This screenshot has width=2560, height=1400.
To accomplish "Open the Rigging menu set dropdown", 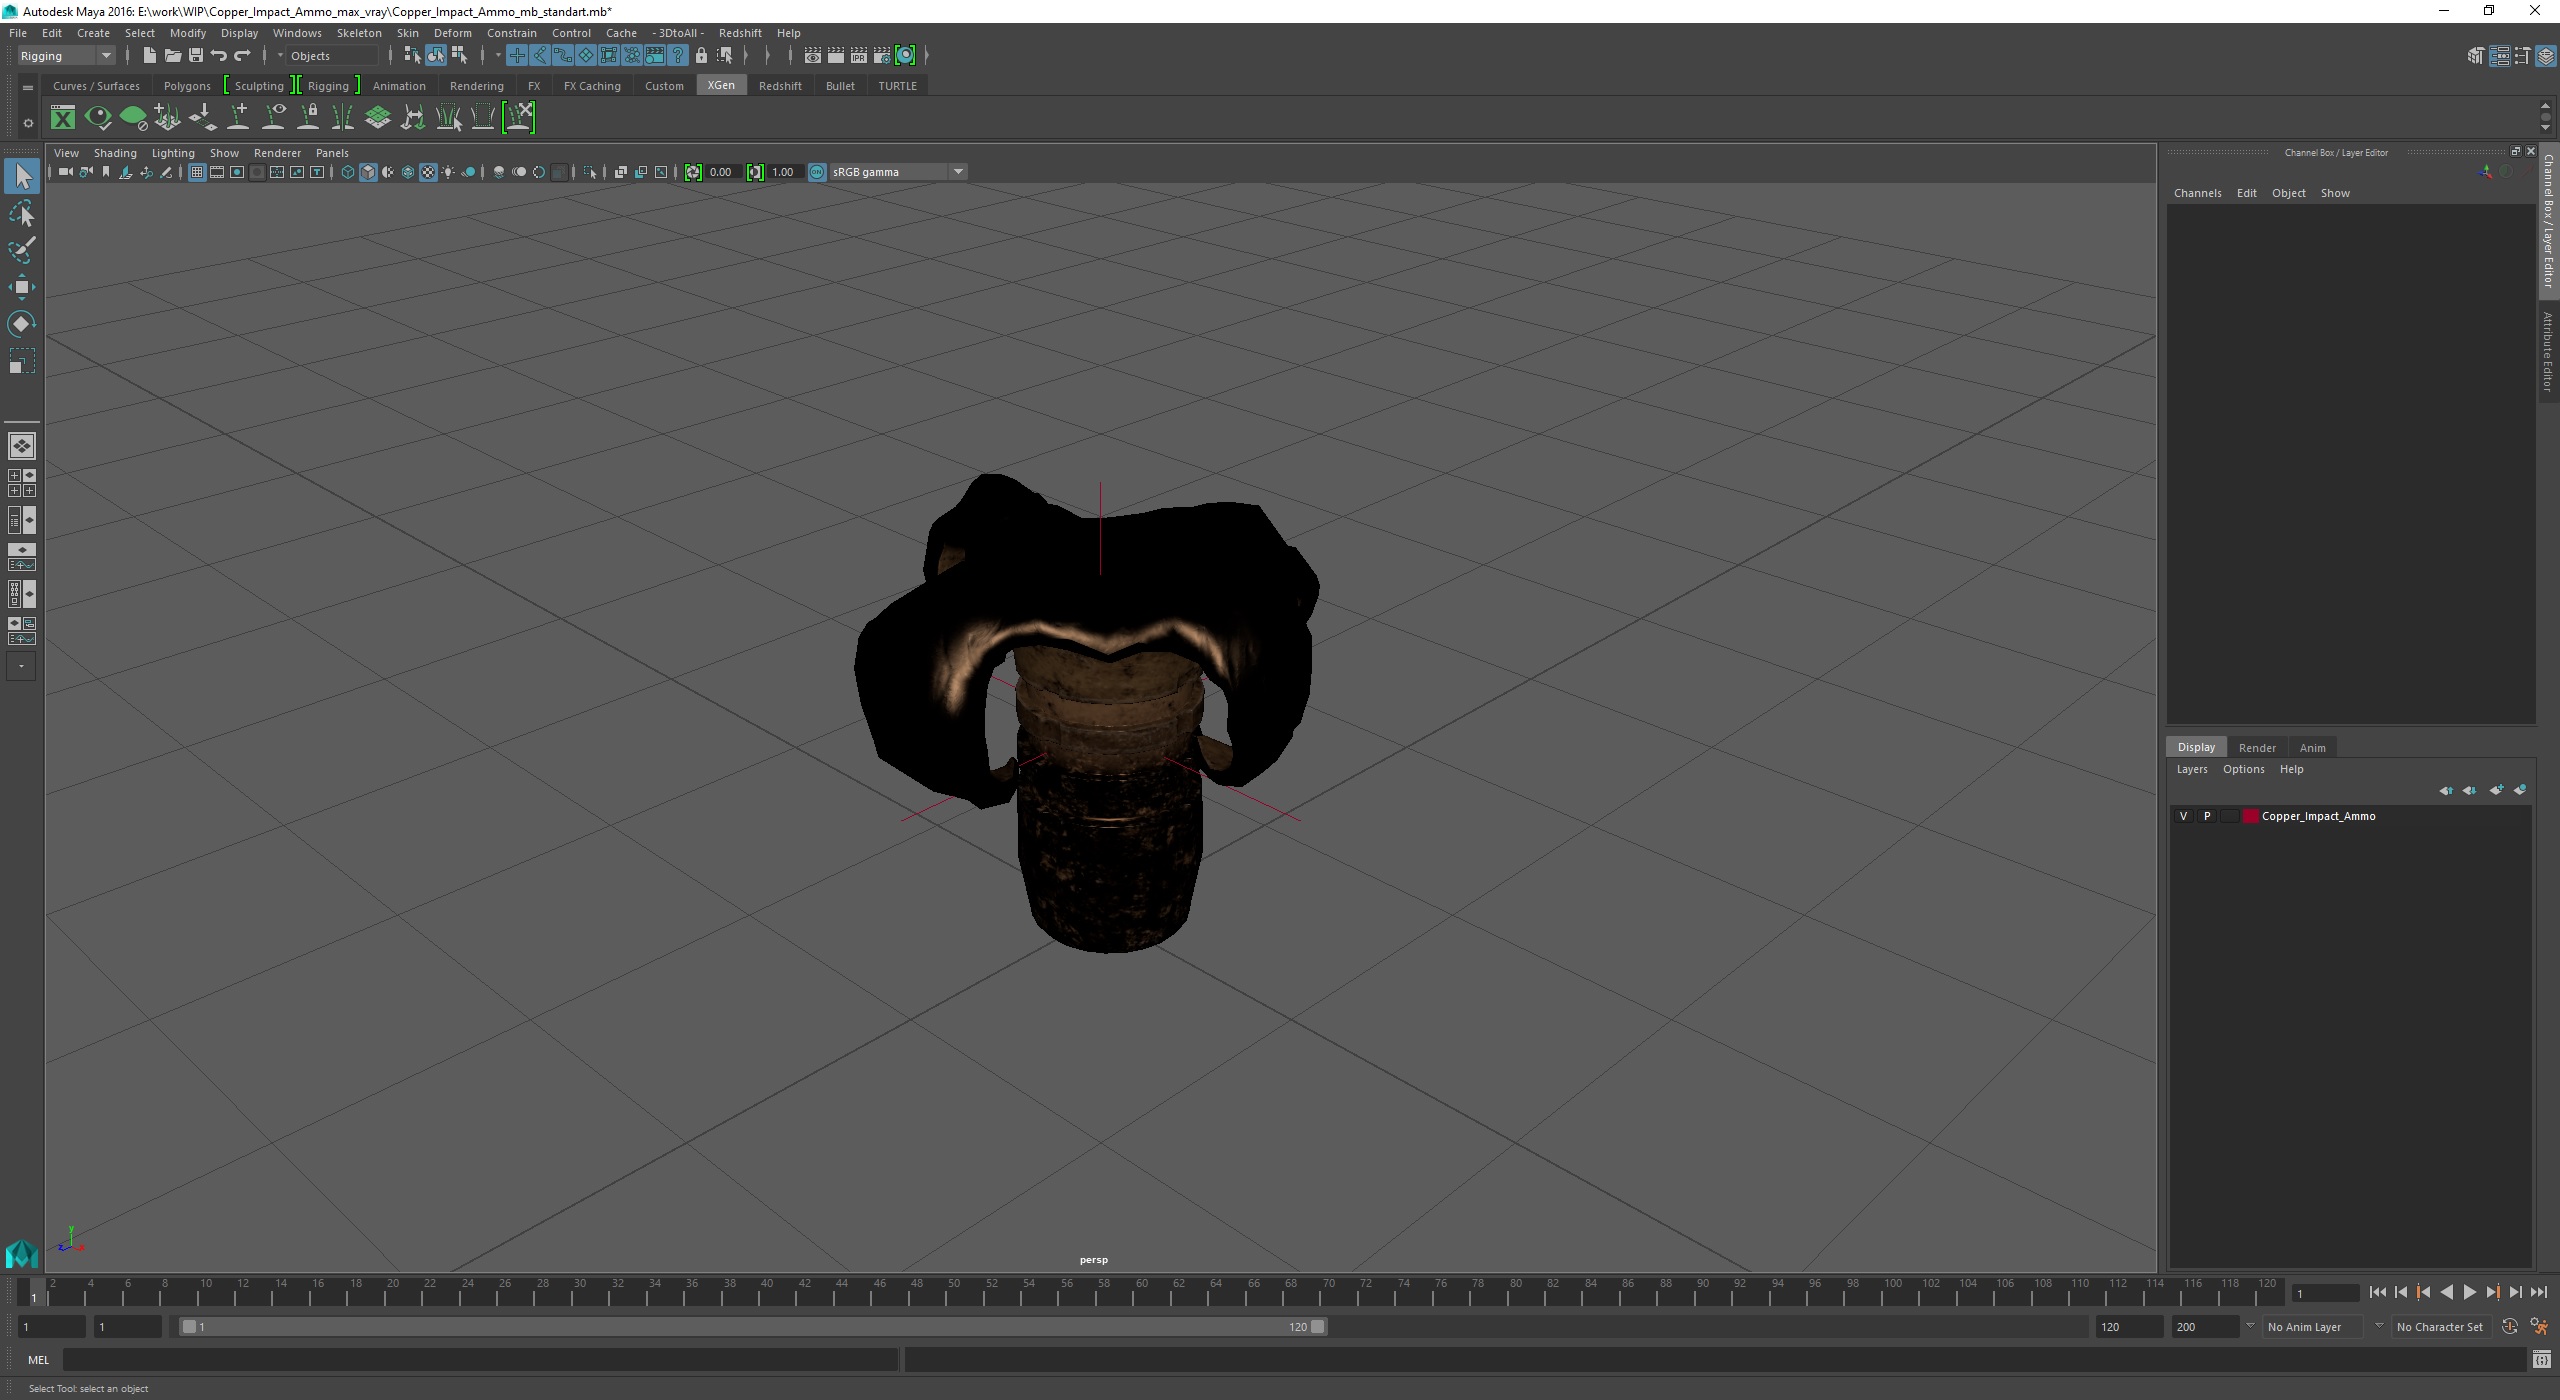I will tap(66, 56).
